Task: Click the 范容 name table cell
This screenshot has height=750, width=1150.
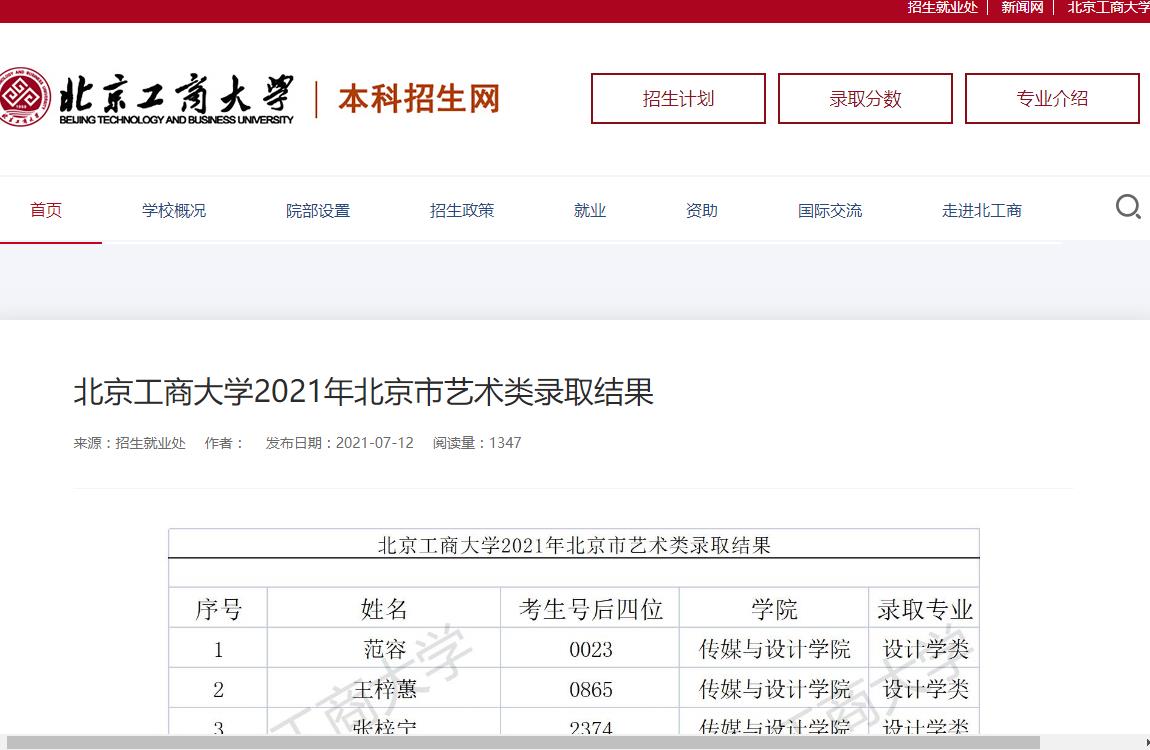Action: pyautogui.click(x=384, y=649)
